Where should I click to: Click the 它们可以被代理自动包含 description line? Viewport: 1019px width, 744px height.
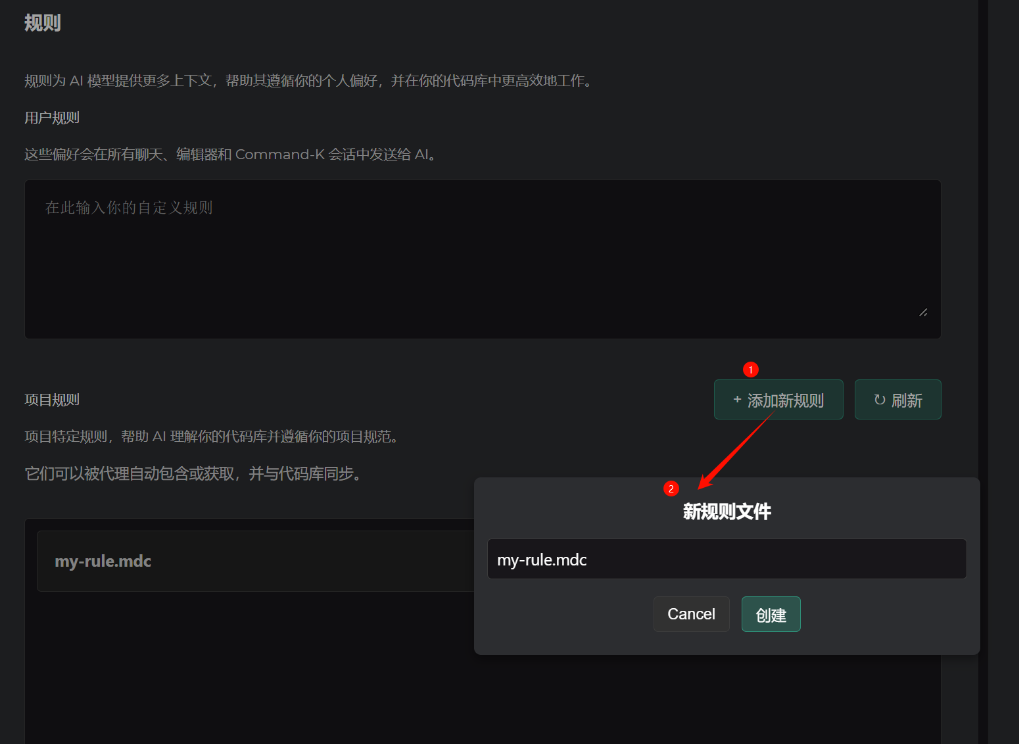tap(193, 474)
